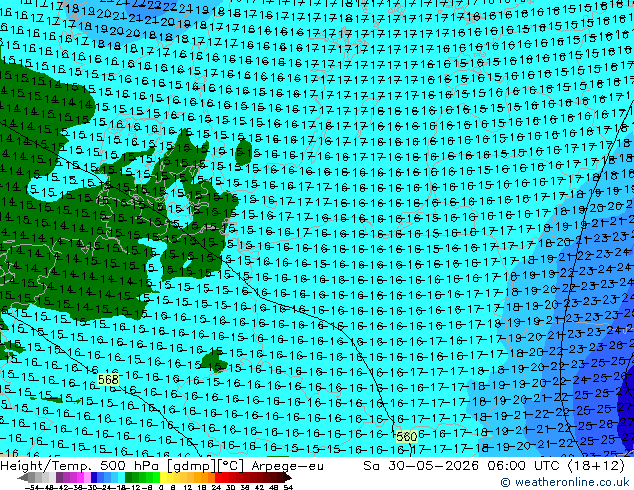The height and width of the screenshot is (490, 634).
Task: Click the right arrow end of color scale
Action: pos(288,477)
